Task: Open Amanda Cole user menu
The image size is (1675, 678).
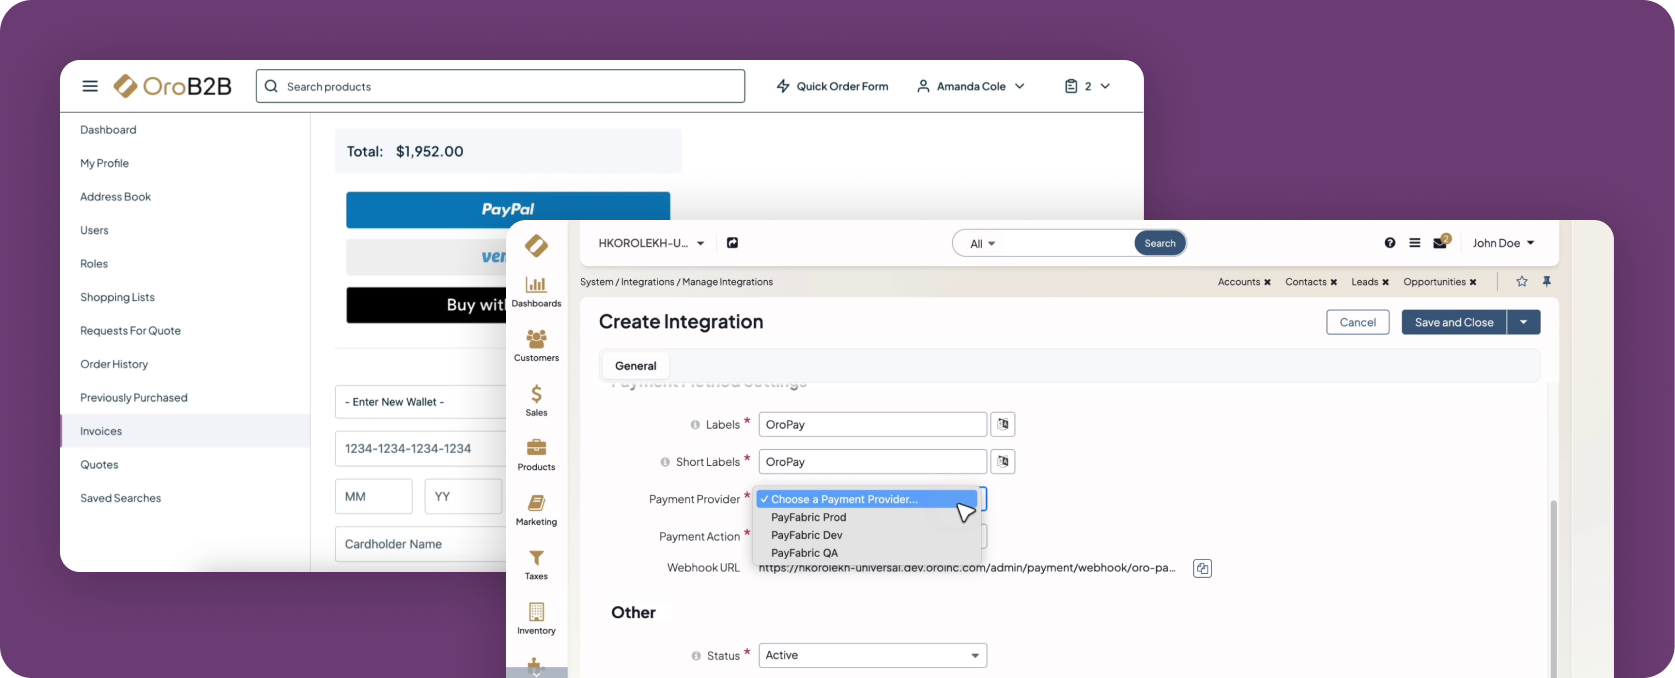Action: pos(971,86)
